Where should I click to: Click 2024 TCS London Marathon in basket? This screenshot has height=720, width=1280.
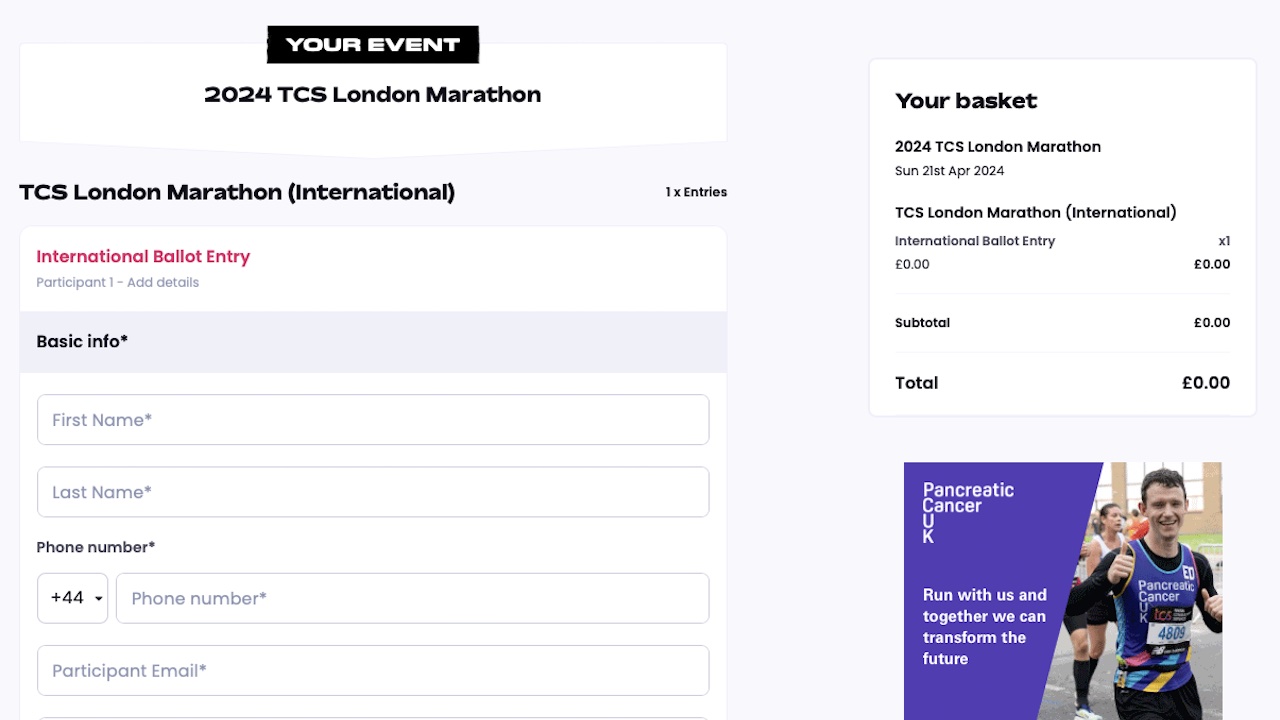pos(998,147)
